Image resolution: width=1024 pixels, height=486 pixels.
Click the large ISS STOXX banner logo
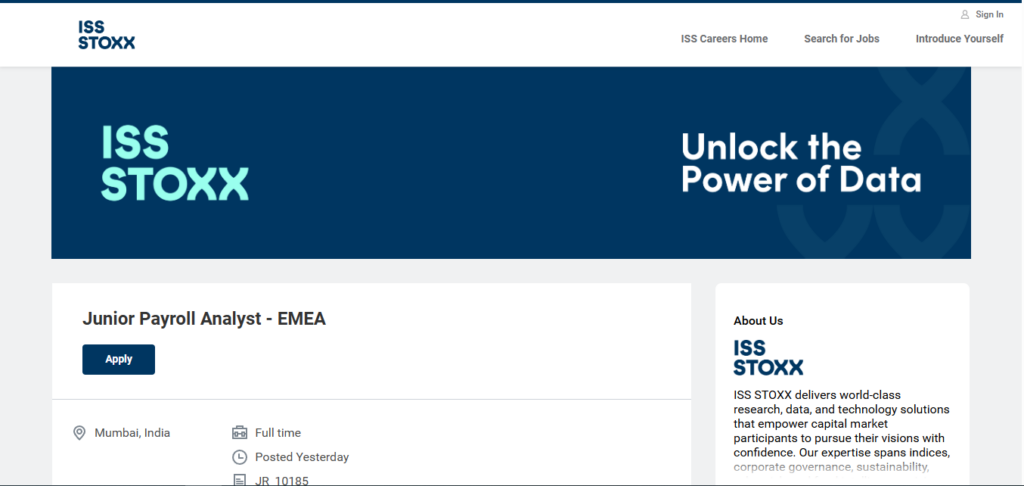pos(175,163)
